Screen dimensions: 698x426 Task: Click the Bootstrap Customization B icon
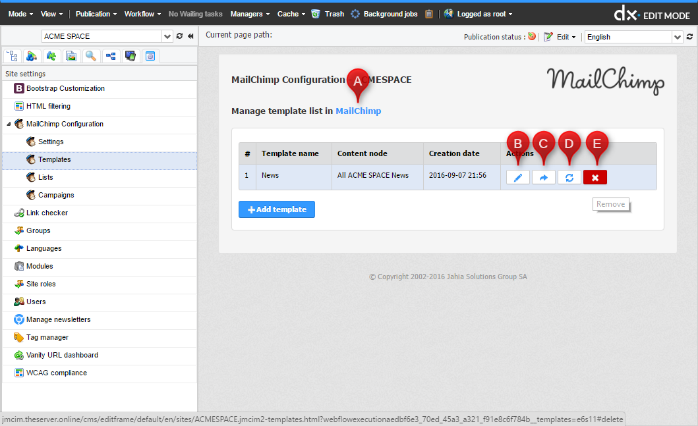(x=19, y=88)
